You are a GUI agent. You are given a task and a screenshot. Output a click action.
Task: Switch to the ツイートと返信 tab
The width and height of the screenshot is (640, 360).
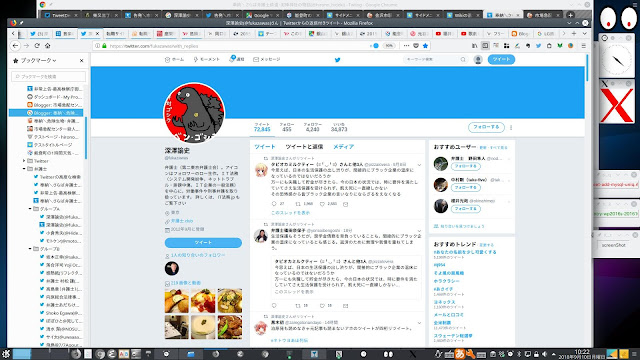click(304, 147)
